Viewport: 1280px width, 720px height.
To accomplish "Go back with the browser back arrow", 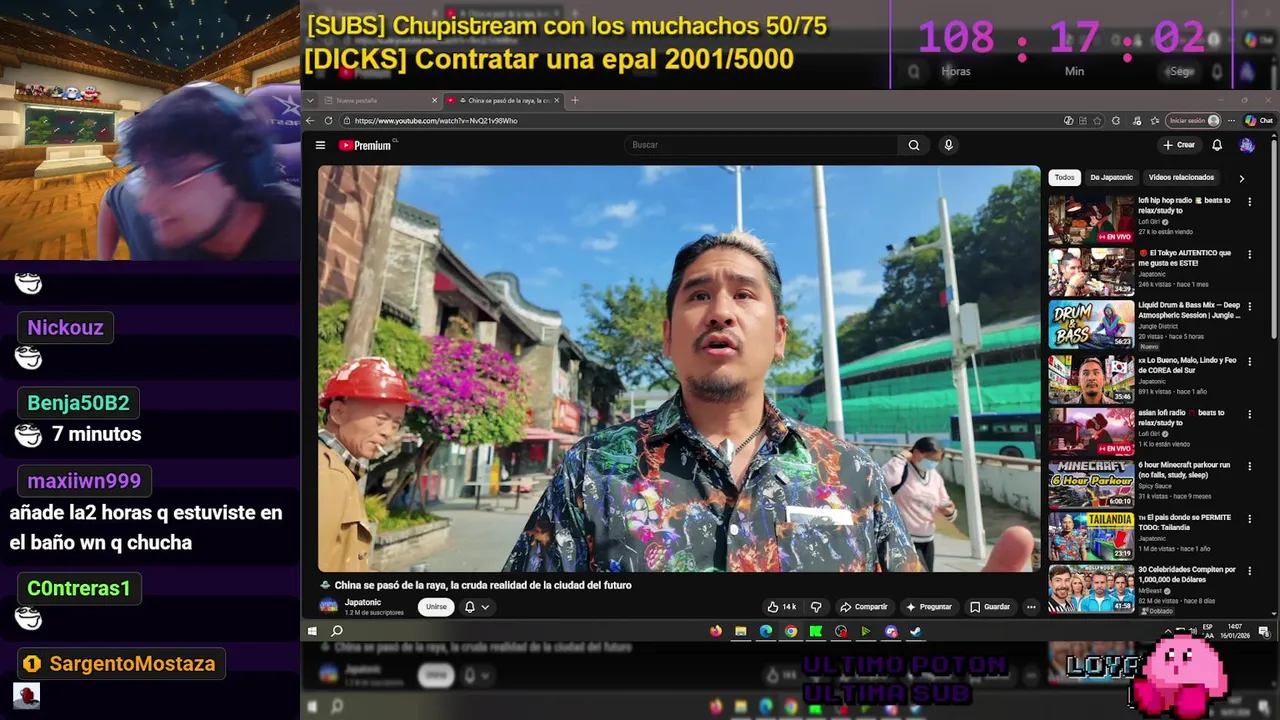I will [x=311, y=121].
